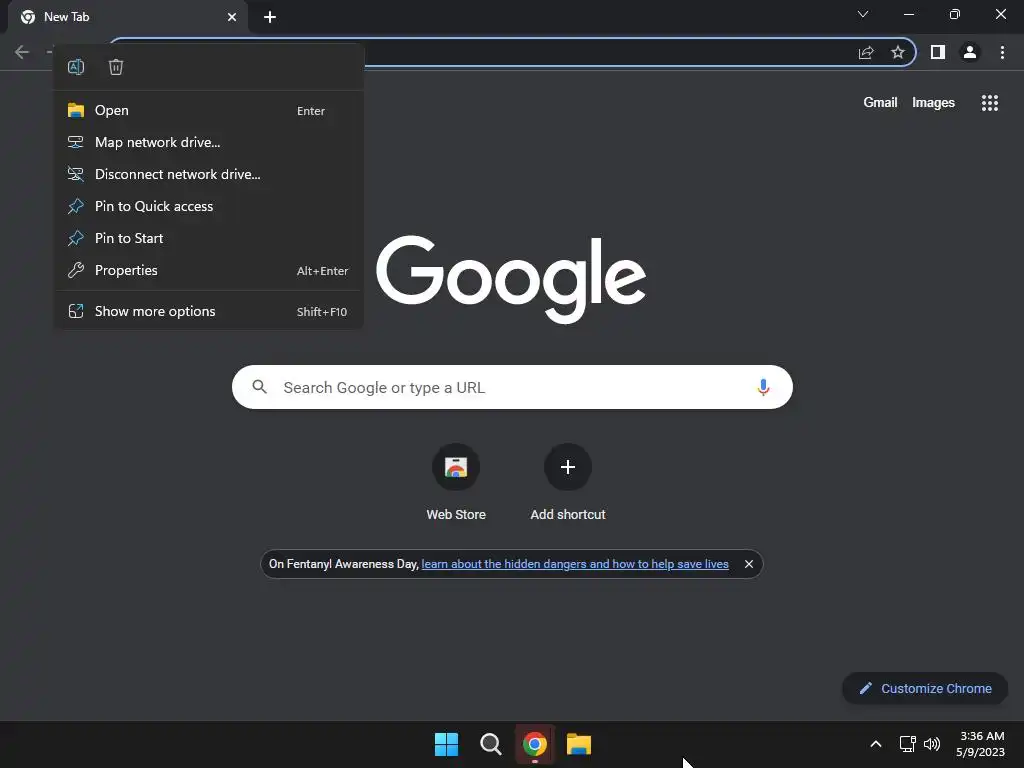This screenshot has height=768, width=1024.
Task: Open the Gmail link
Action: (x=880, y=103)
